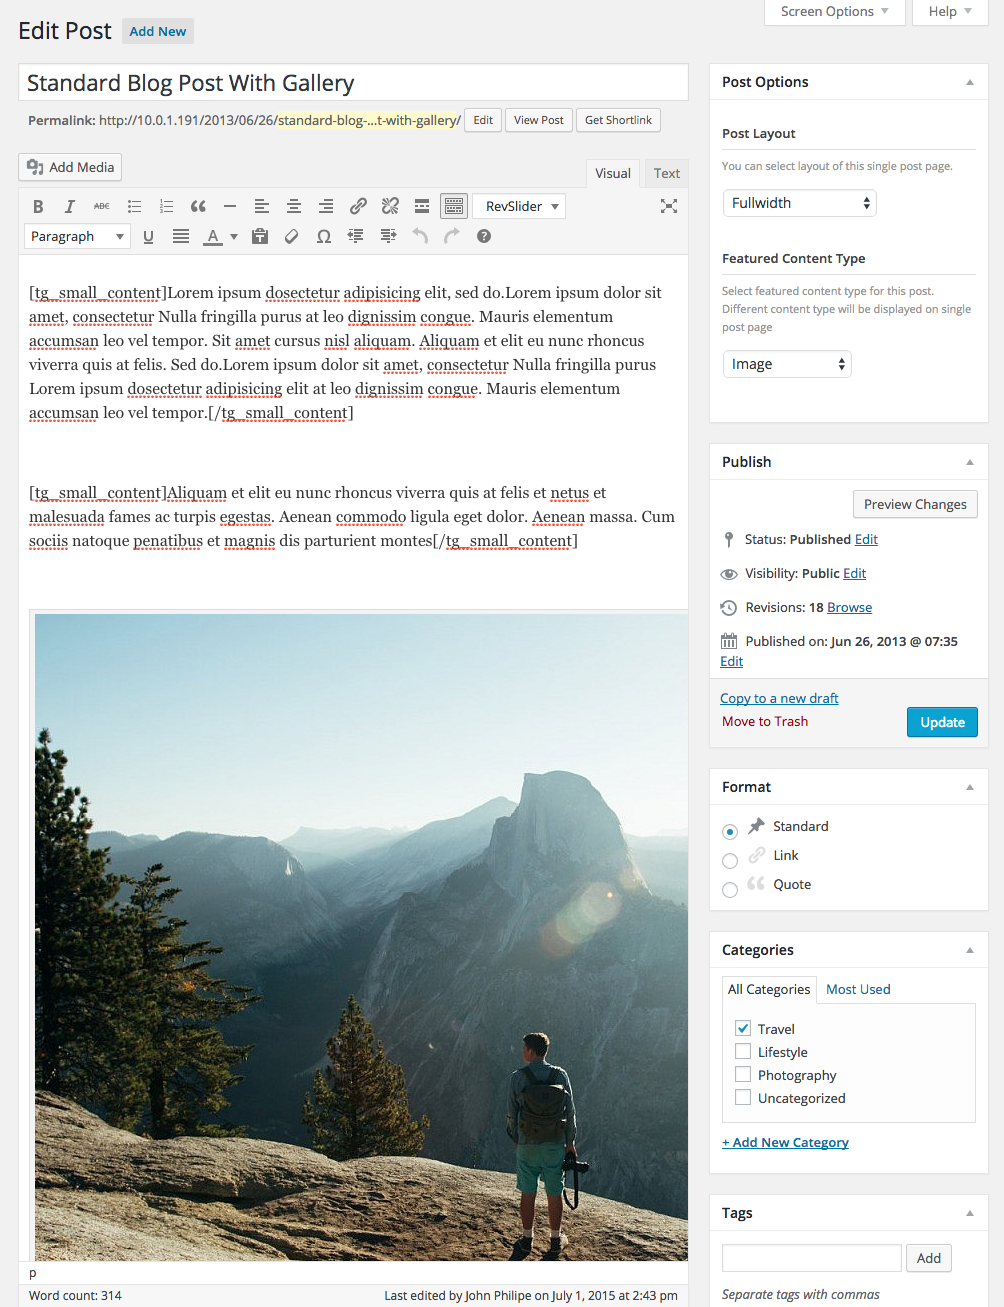This screenshot has width=1004, height=1307.
Task: Insert a blockquote
Action: coord(198,207)
